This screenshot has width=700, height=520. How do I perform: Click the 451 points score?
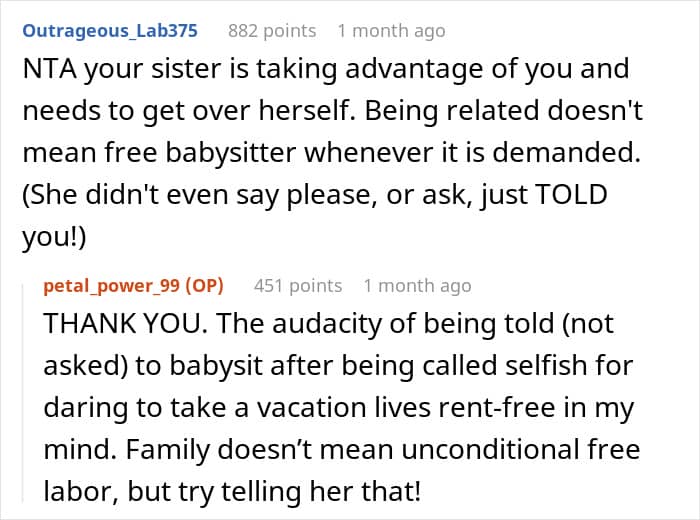pos(298,286)
